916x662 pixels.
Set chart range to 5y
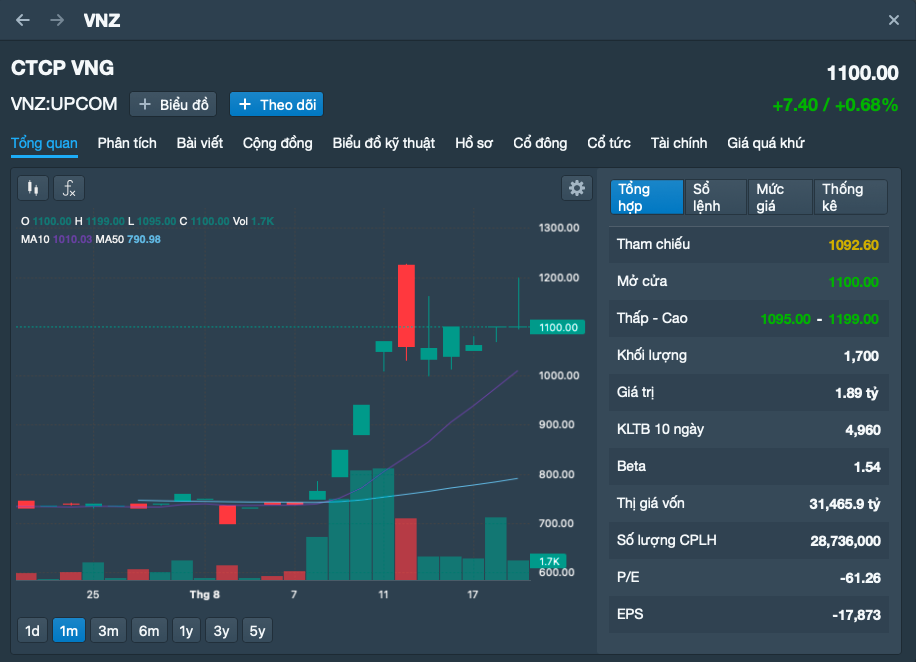[x=257, y=630]
